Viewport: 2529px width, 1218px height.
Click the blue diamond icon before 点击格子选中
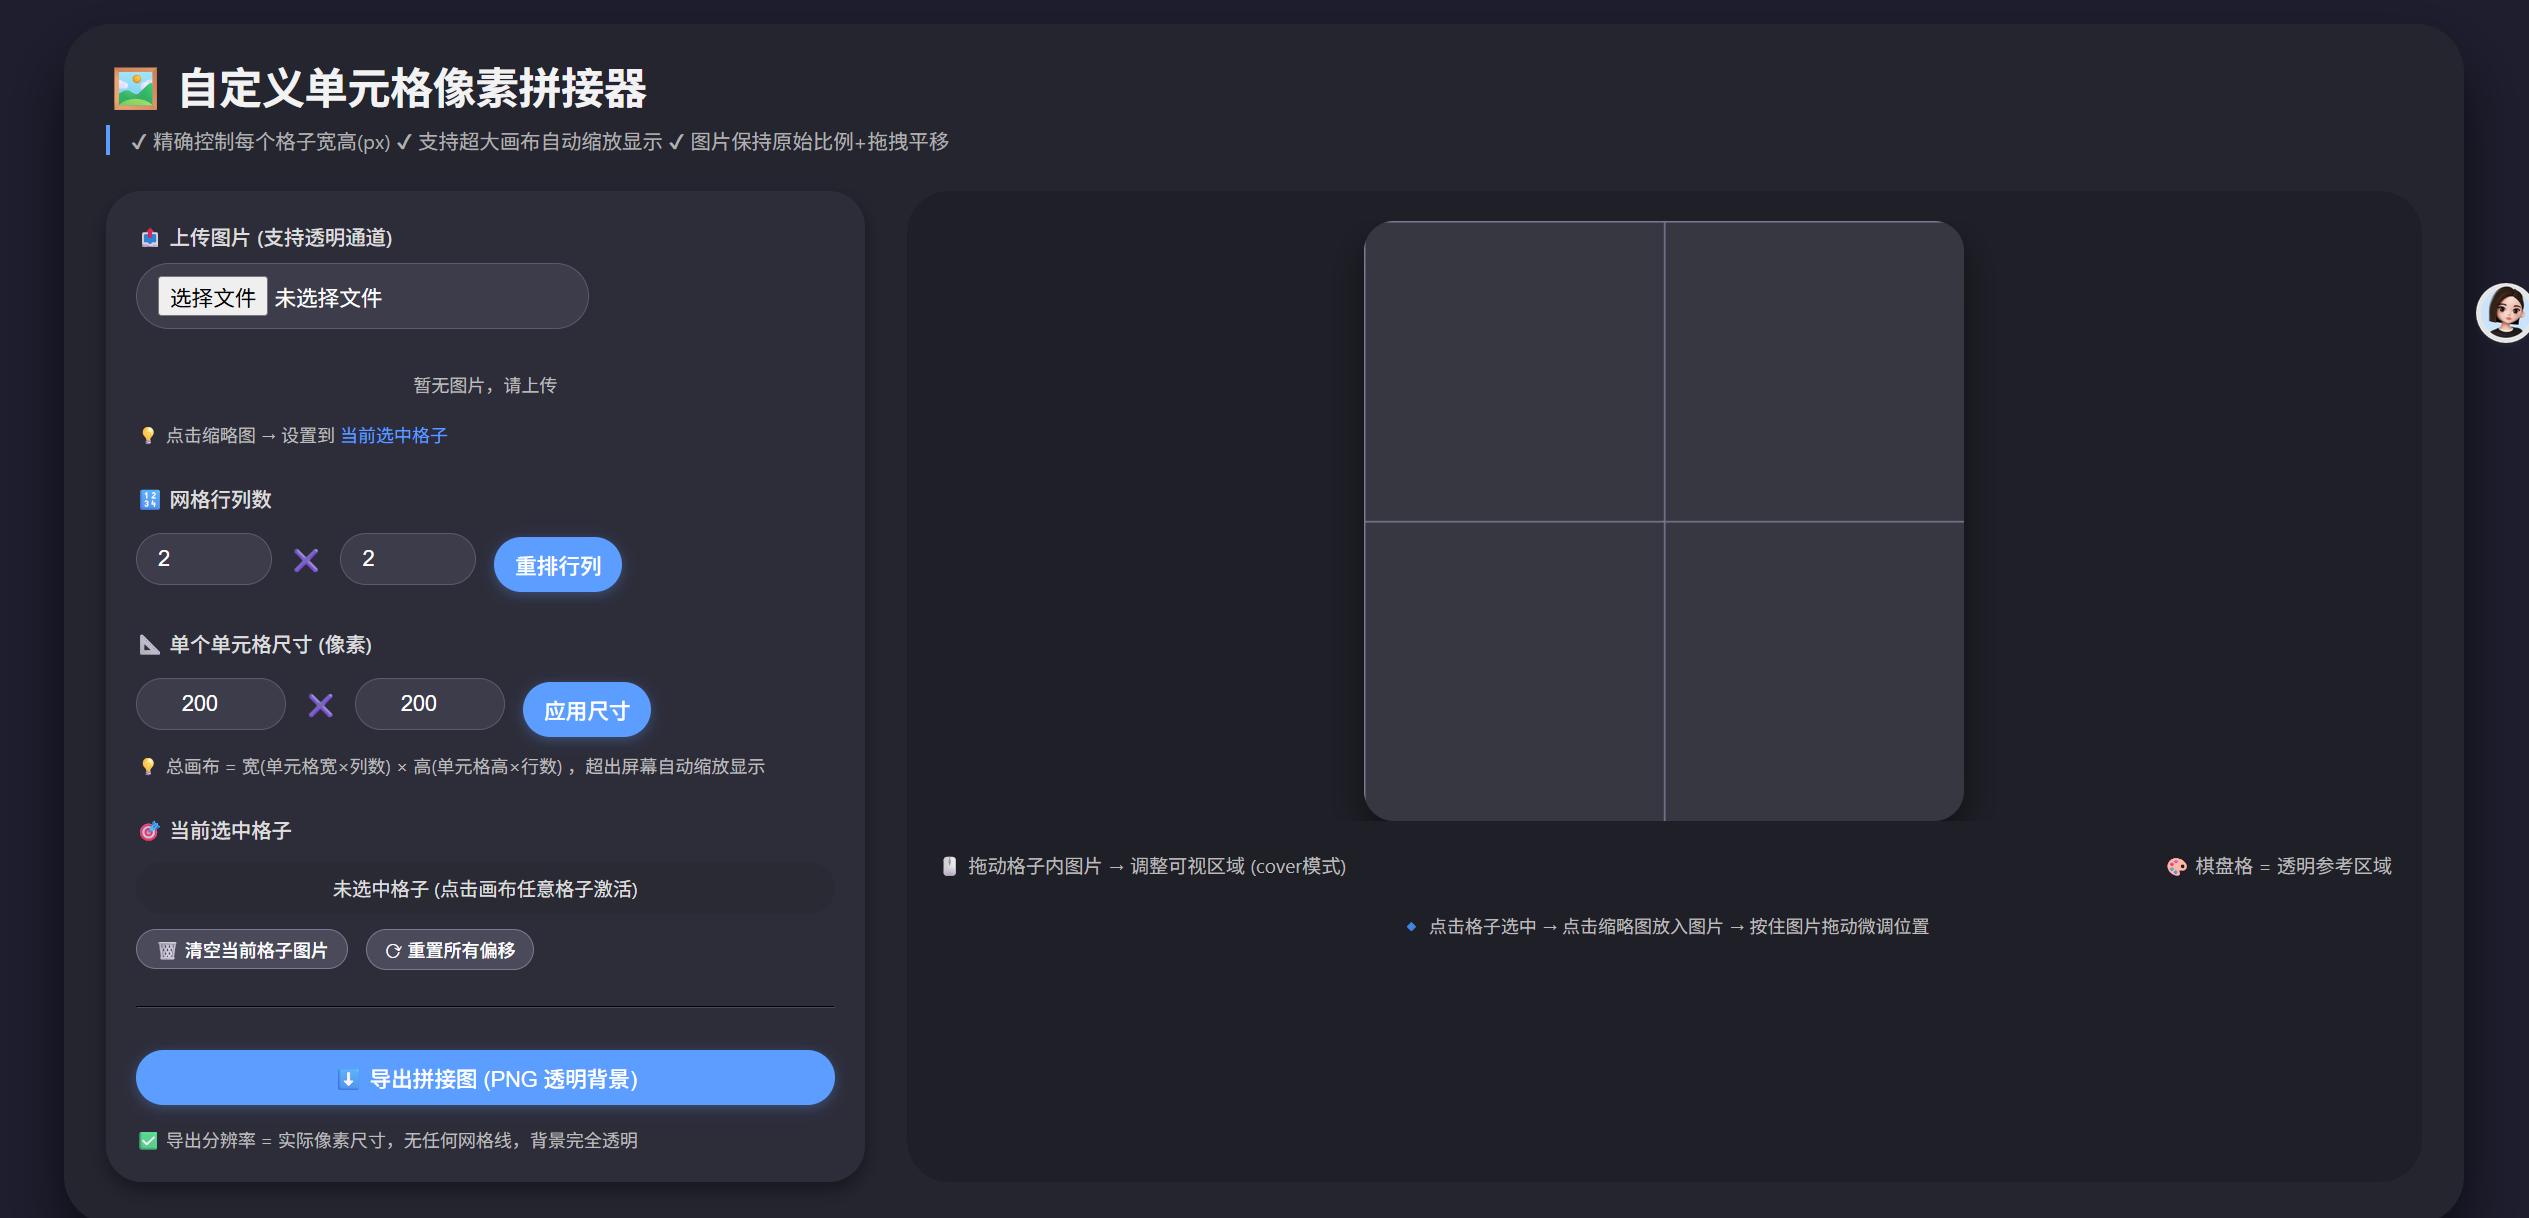click(x=1411, y=927)
